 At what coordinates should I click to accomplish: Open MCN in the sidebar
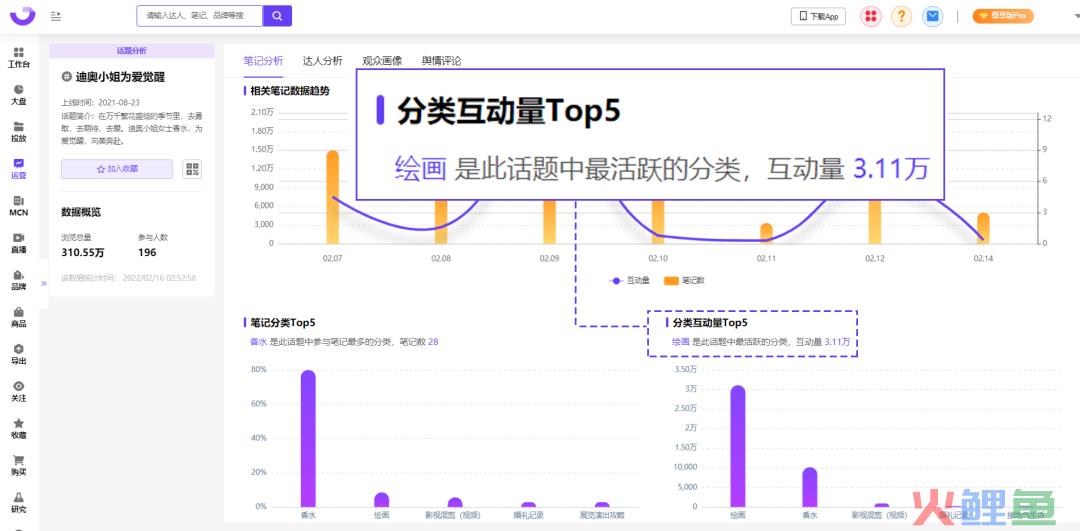(19, 207)
